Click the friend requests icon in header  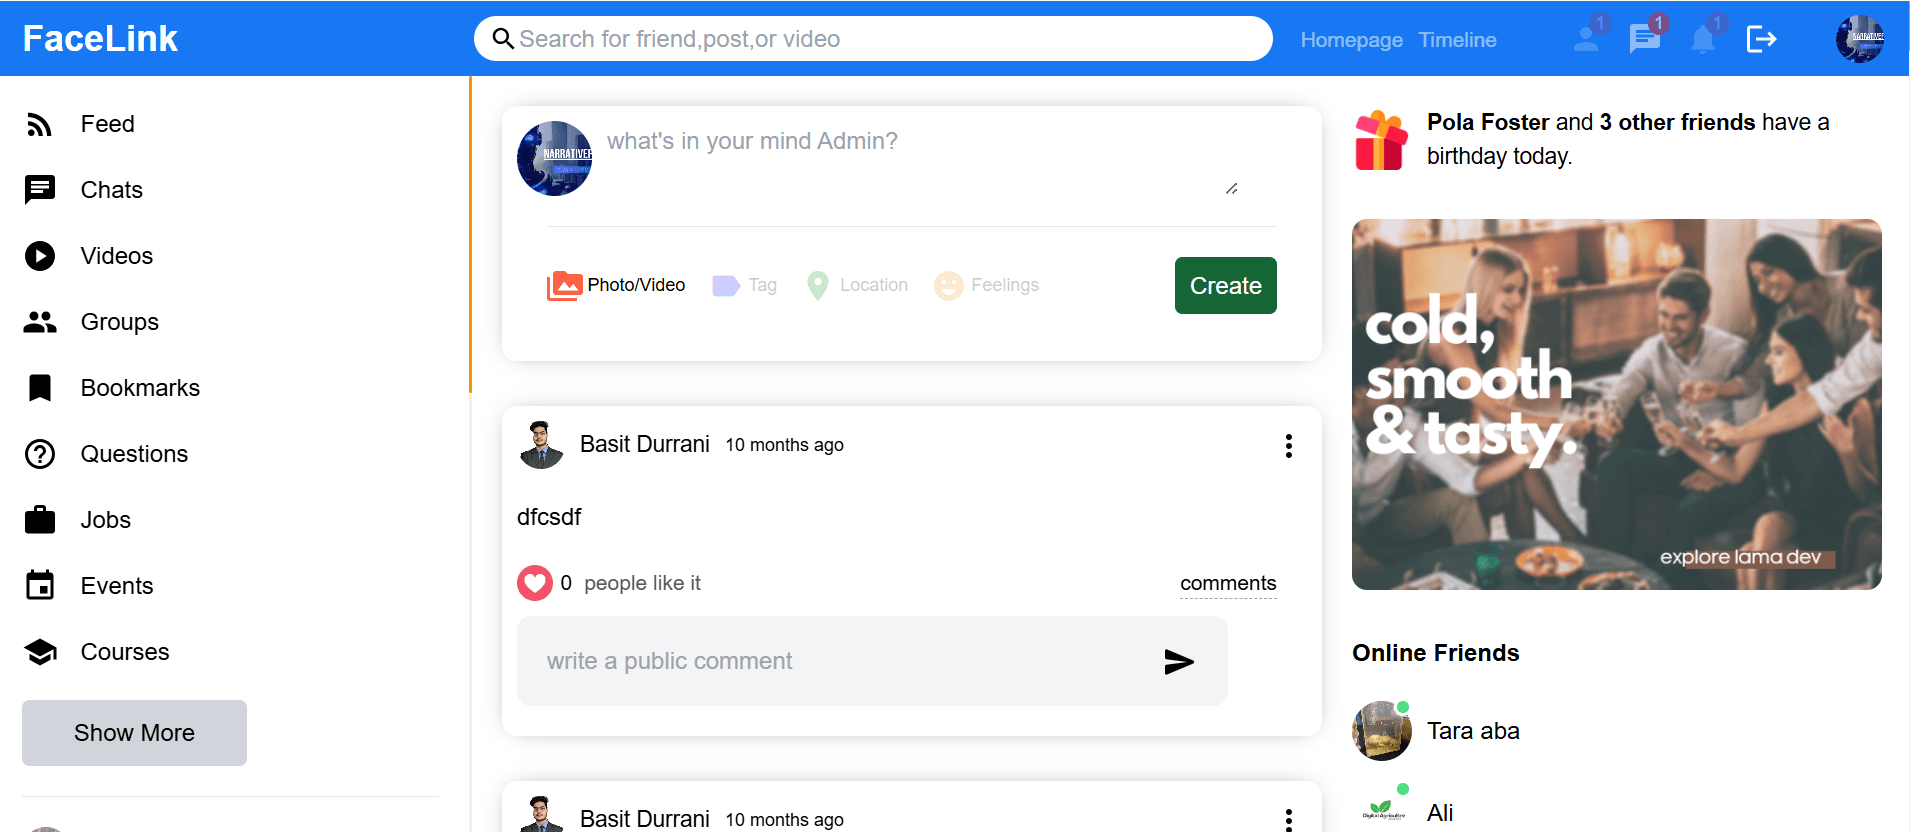click(1586, 39)
